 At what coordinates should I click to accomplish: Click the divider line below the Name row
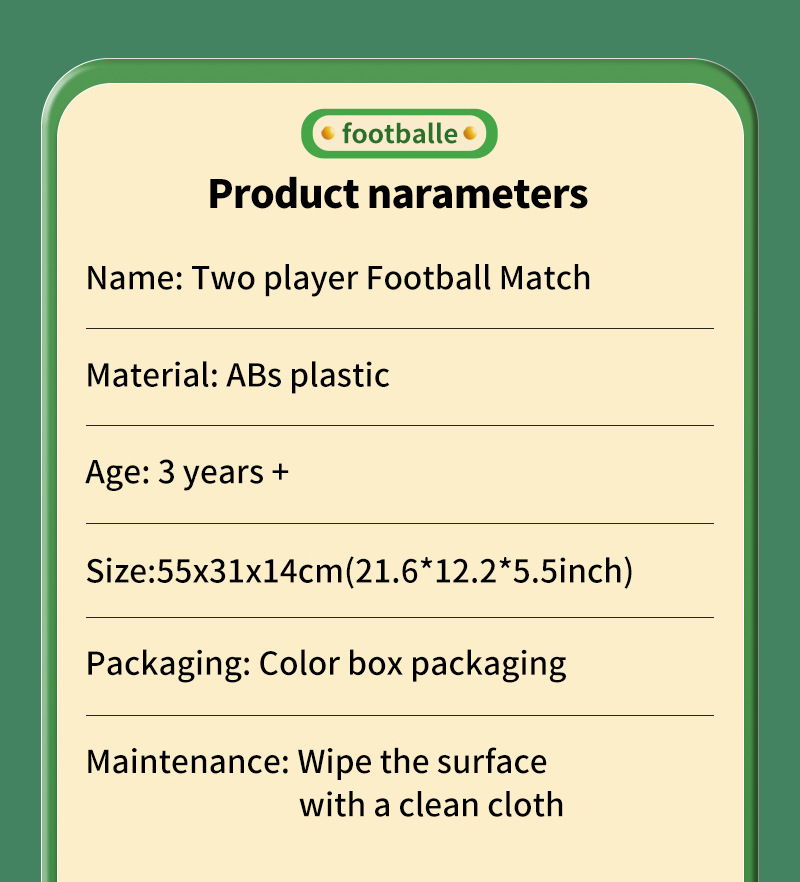pyautogui.click(x=399, y=328)
